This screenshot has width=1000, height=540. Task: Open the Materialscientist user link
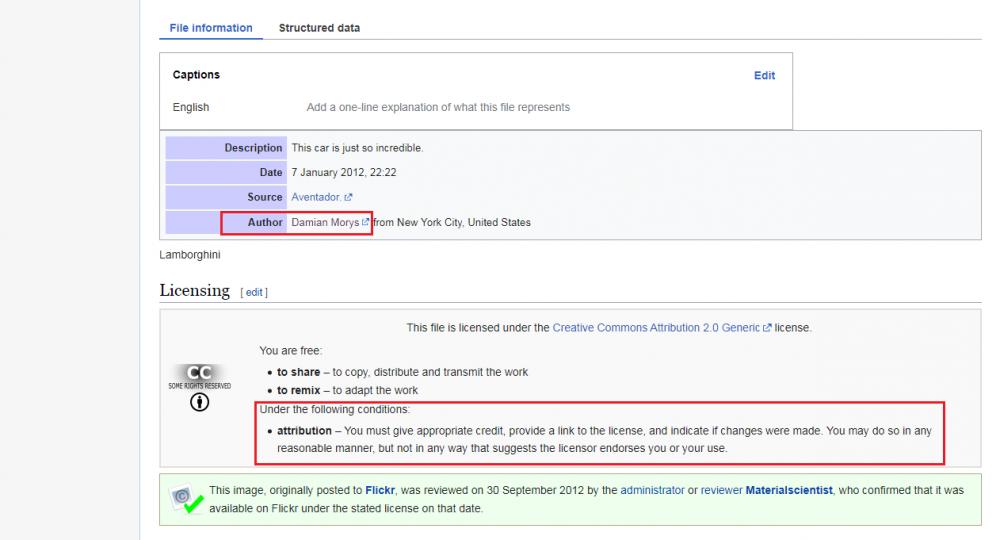[789, 490]
